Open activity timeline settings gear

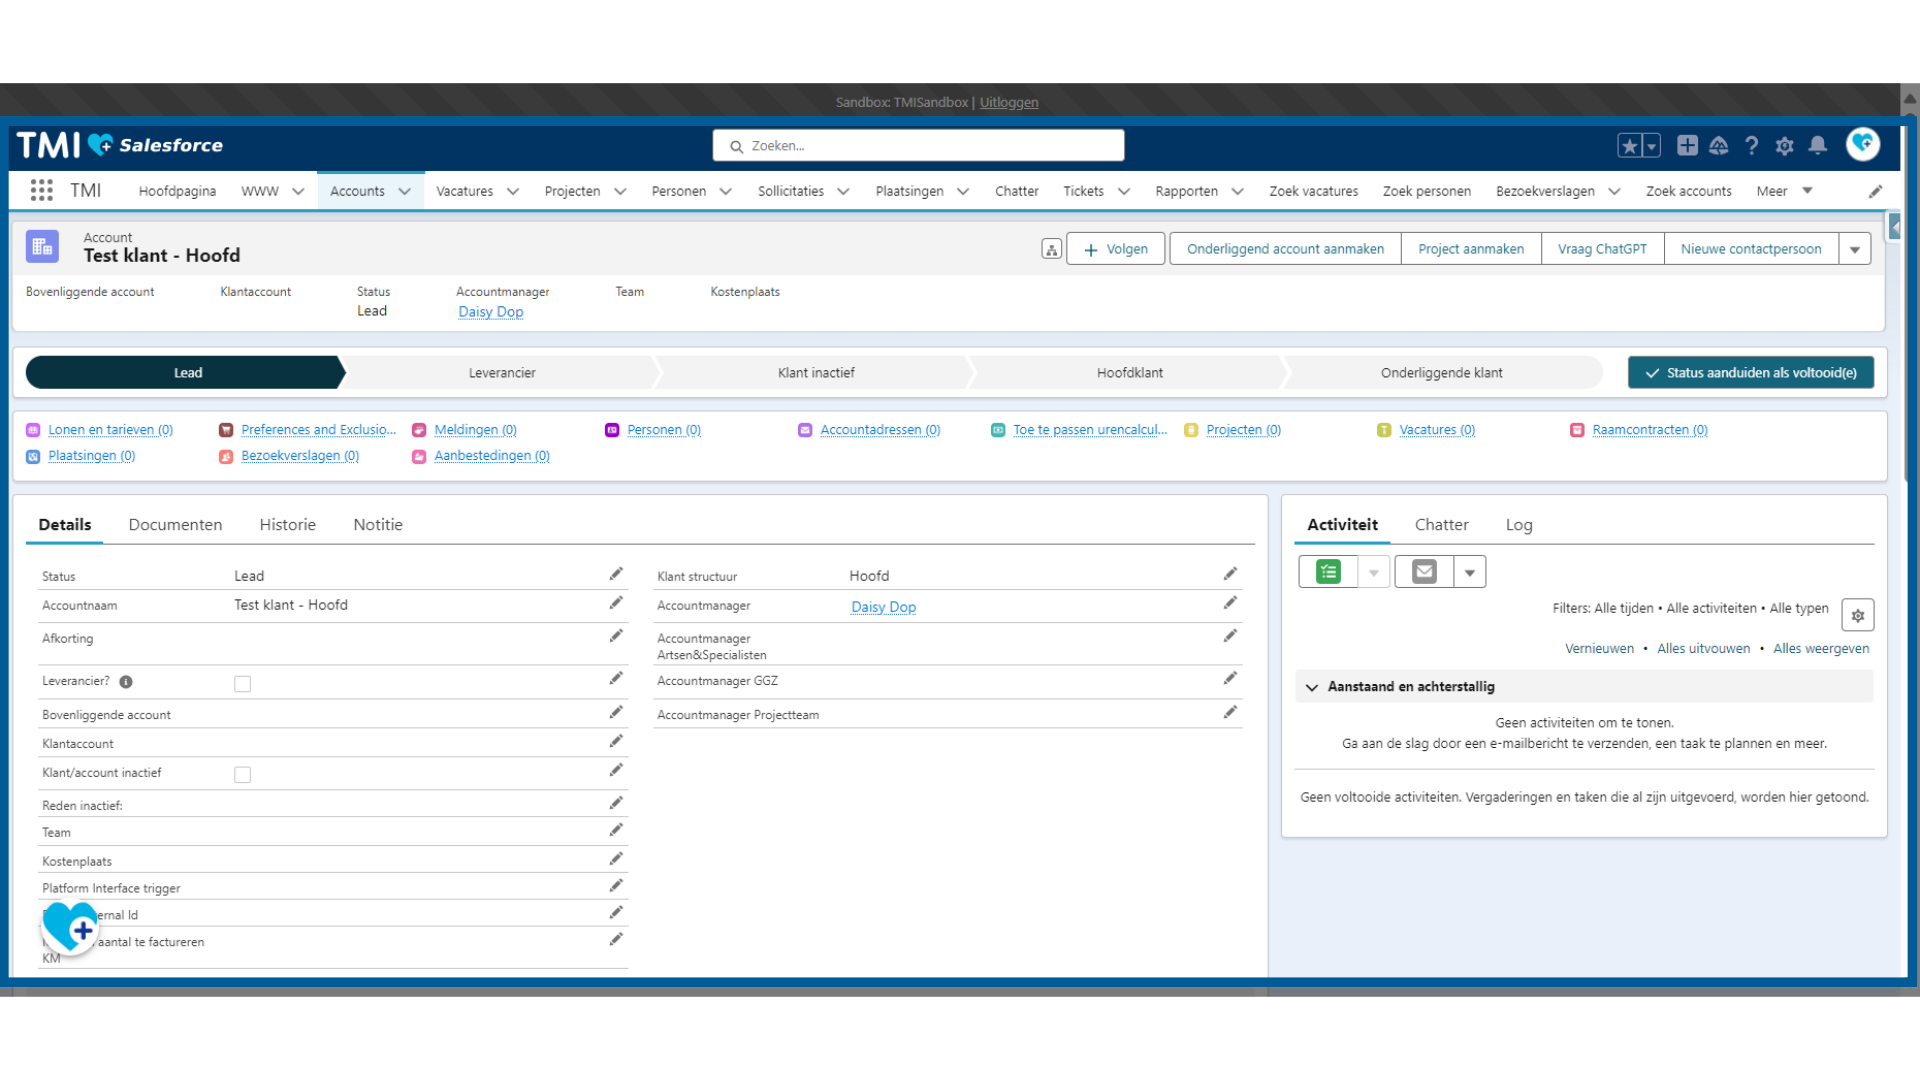coord(1857,616)
